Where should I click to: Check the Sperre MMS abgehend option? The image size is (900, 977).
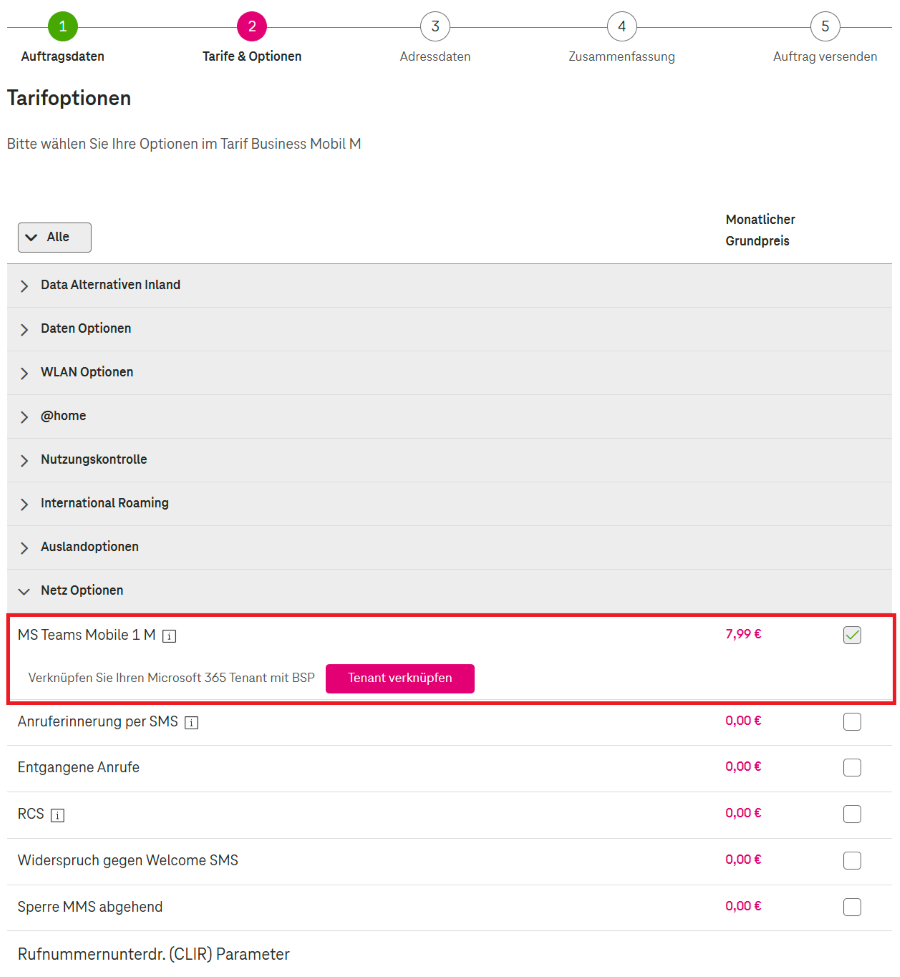pyautogui.click(x=852, y=907)
